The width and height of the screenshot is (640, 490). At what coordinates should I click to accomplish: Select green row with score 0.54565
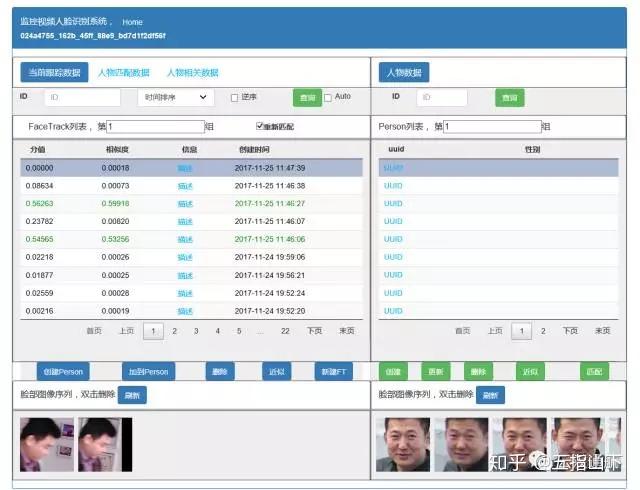point(191,239)
